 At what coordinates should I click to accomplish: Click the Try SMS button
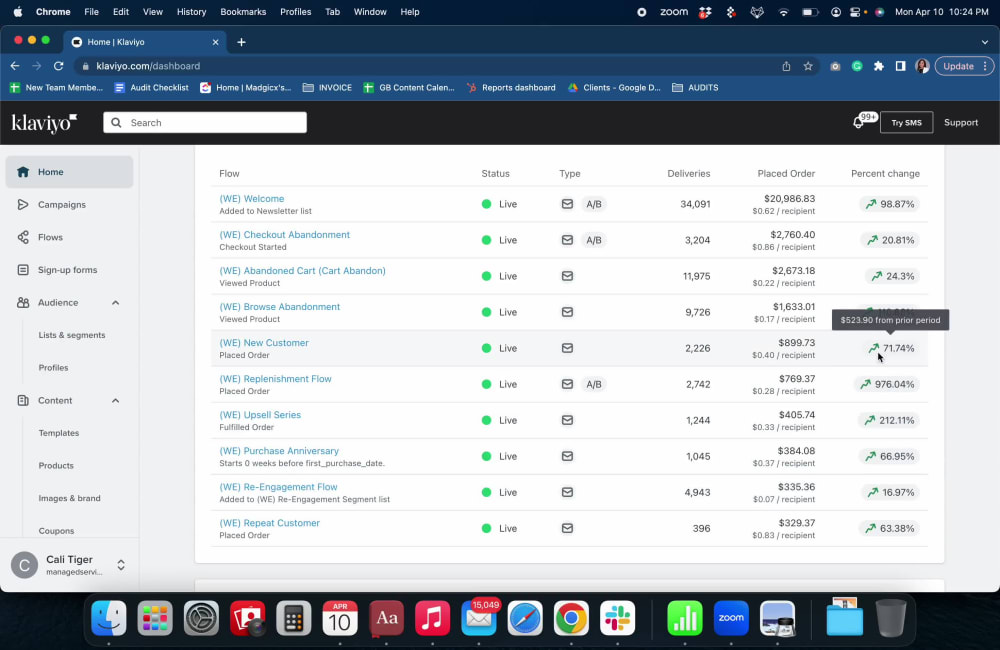pos(906,122)
